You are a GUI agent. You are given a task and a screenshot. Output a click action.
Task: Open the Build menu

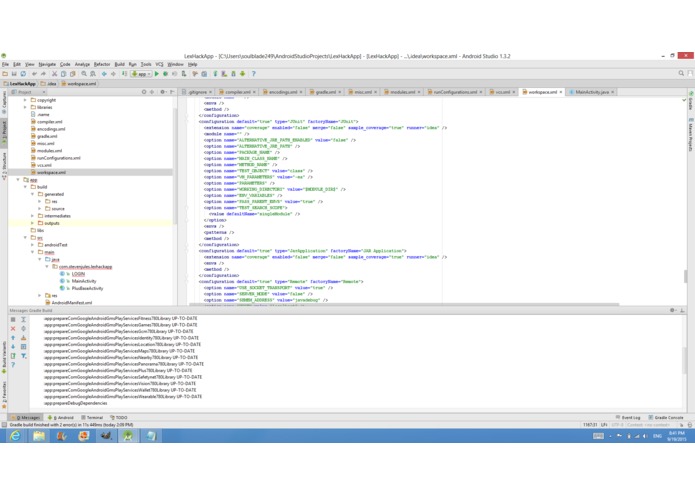point(119,65)
